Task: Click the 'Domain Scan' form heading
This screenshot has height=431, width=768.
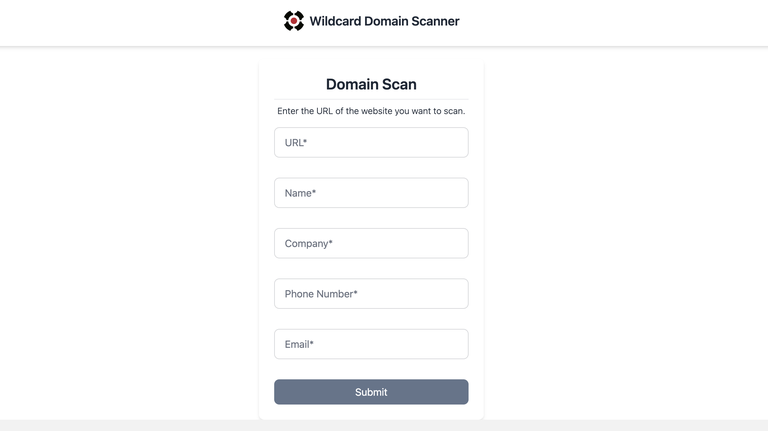Action: [x=371, y=84]
